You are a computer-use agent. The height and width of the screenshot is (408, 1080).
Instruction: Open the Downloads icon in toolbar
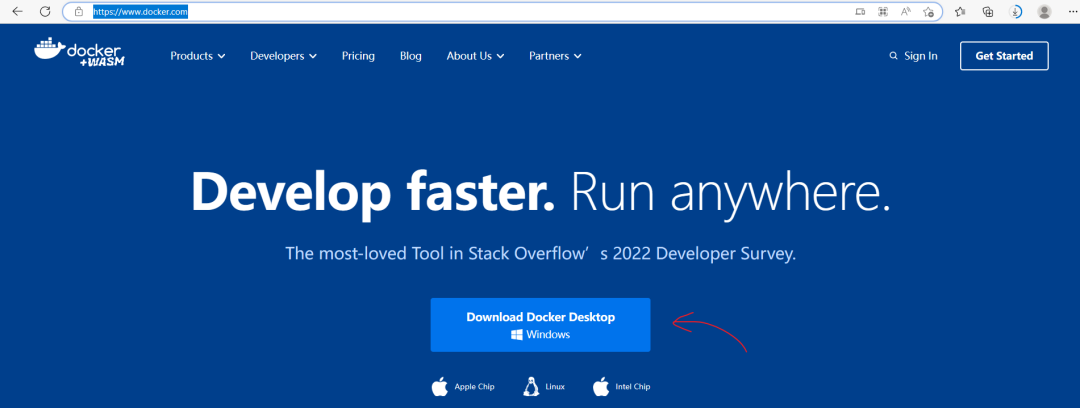[x=1015, y=12]
